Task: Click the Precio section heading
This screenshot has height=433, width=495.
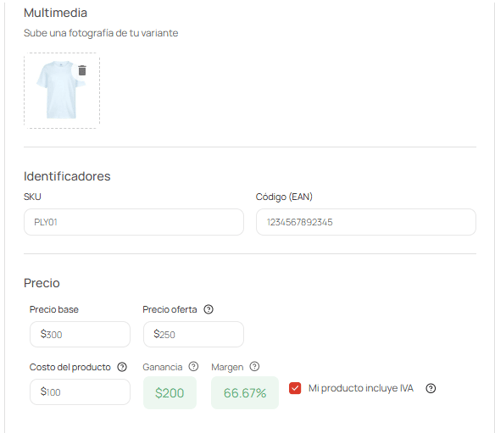Action: 42,283
